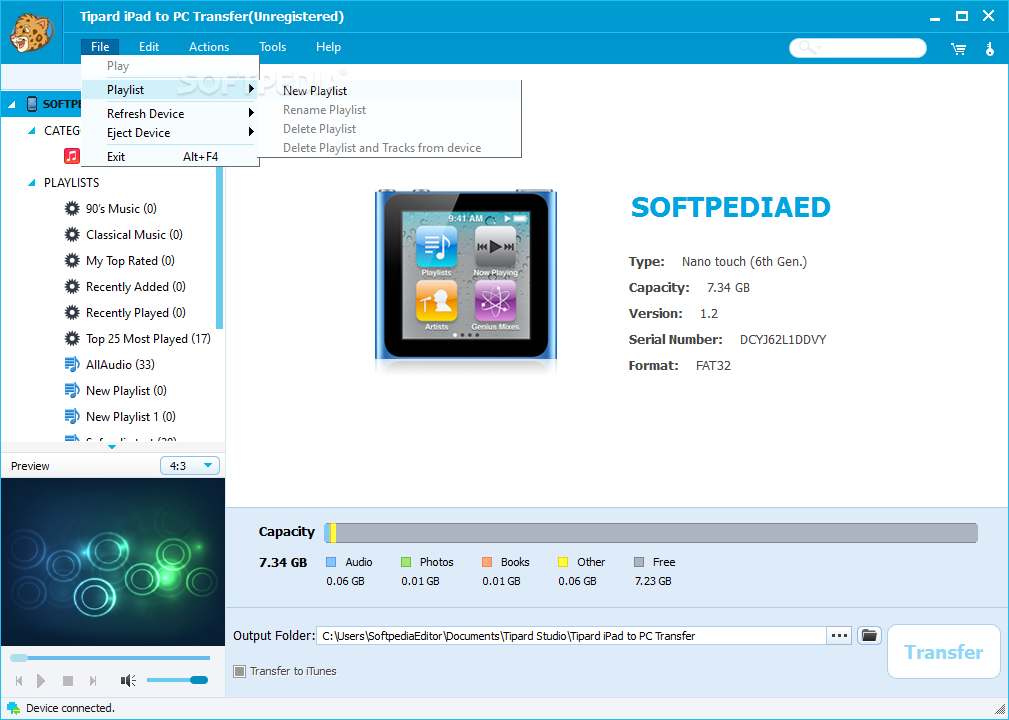Browse output folder with ellipsis button

[x=839, y=636]
